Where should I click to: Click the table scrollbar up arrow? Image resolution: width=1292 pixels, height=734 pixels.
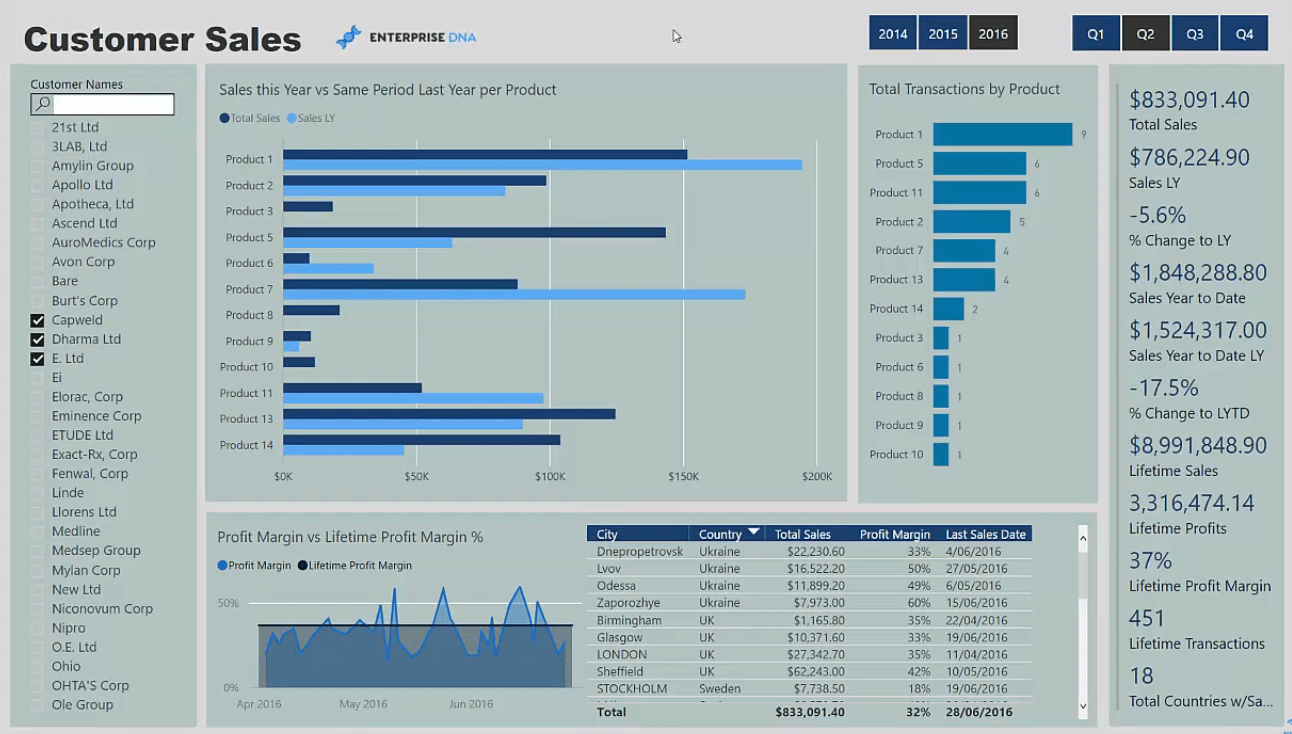pyautogui.click(x=1082, y=538)
